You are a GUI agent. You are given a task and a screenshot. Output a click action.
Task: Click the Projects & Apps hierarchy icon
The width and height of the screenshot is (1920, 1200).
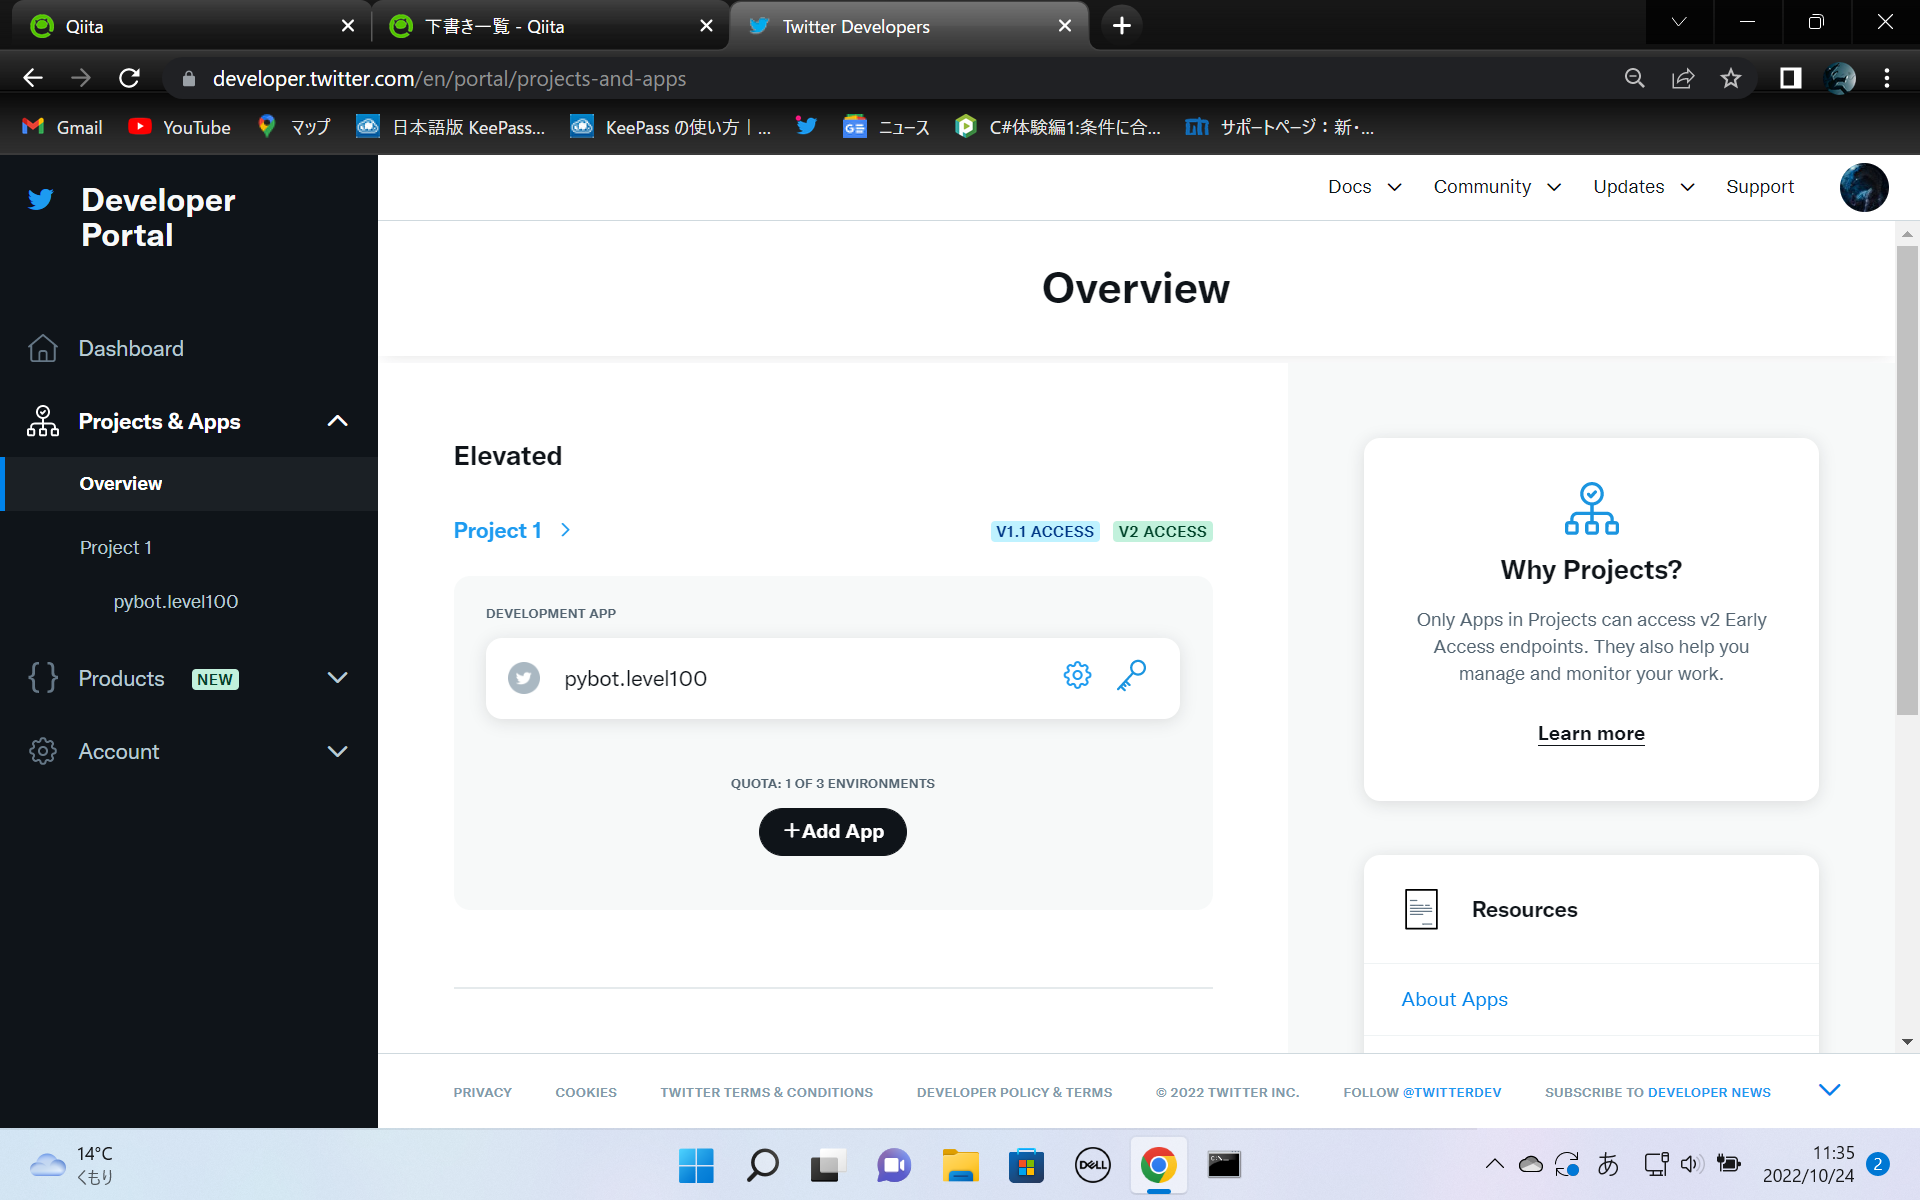(x=43, y=421)
